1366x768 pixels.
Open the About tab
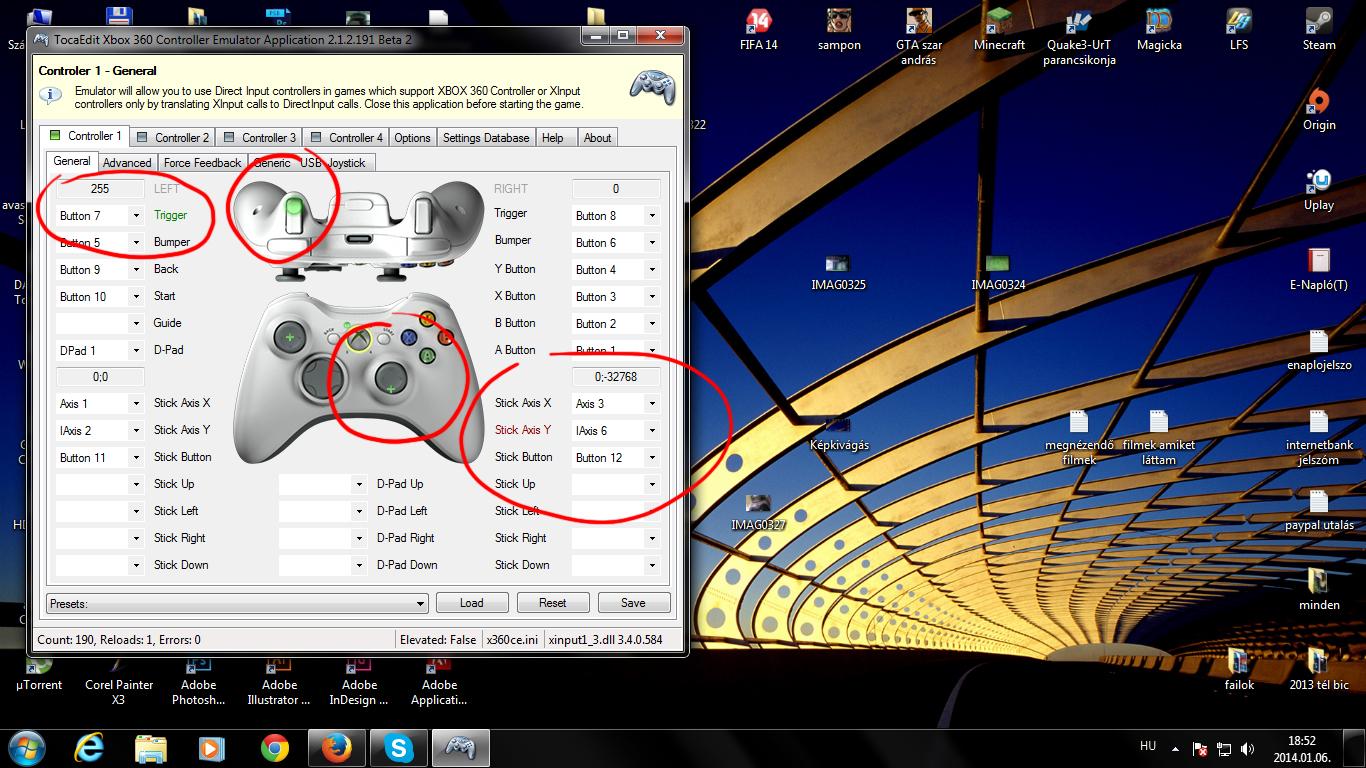(x=597, y=137)
